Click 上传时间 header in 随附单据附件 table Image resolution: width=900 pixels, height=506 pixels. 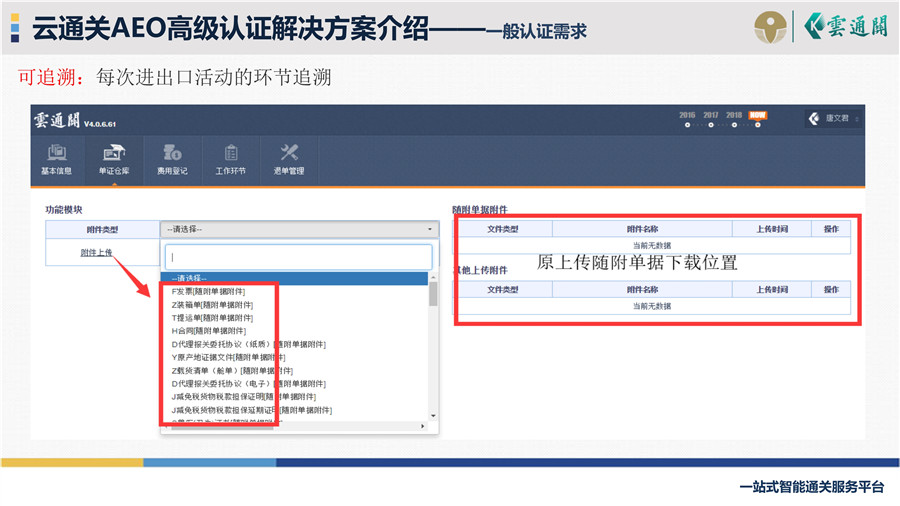(772, 229)
